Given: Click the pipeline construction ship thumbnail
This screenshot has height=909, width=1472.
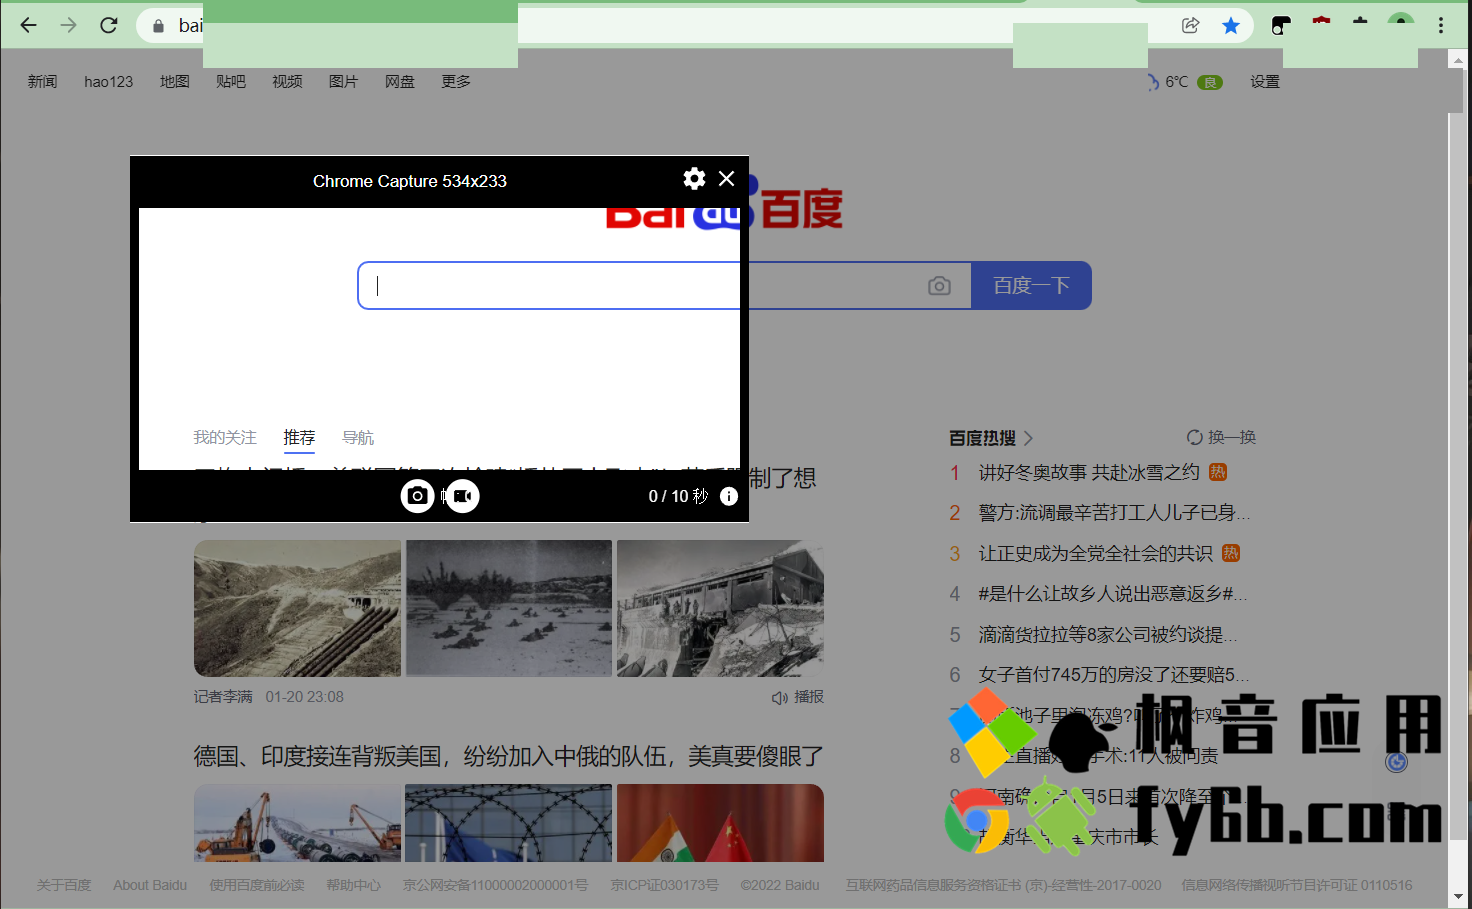Looking at the screenshot, I should [x=297, y=823].
